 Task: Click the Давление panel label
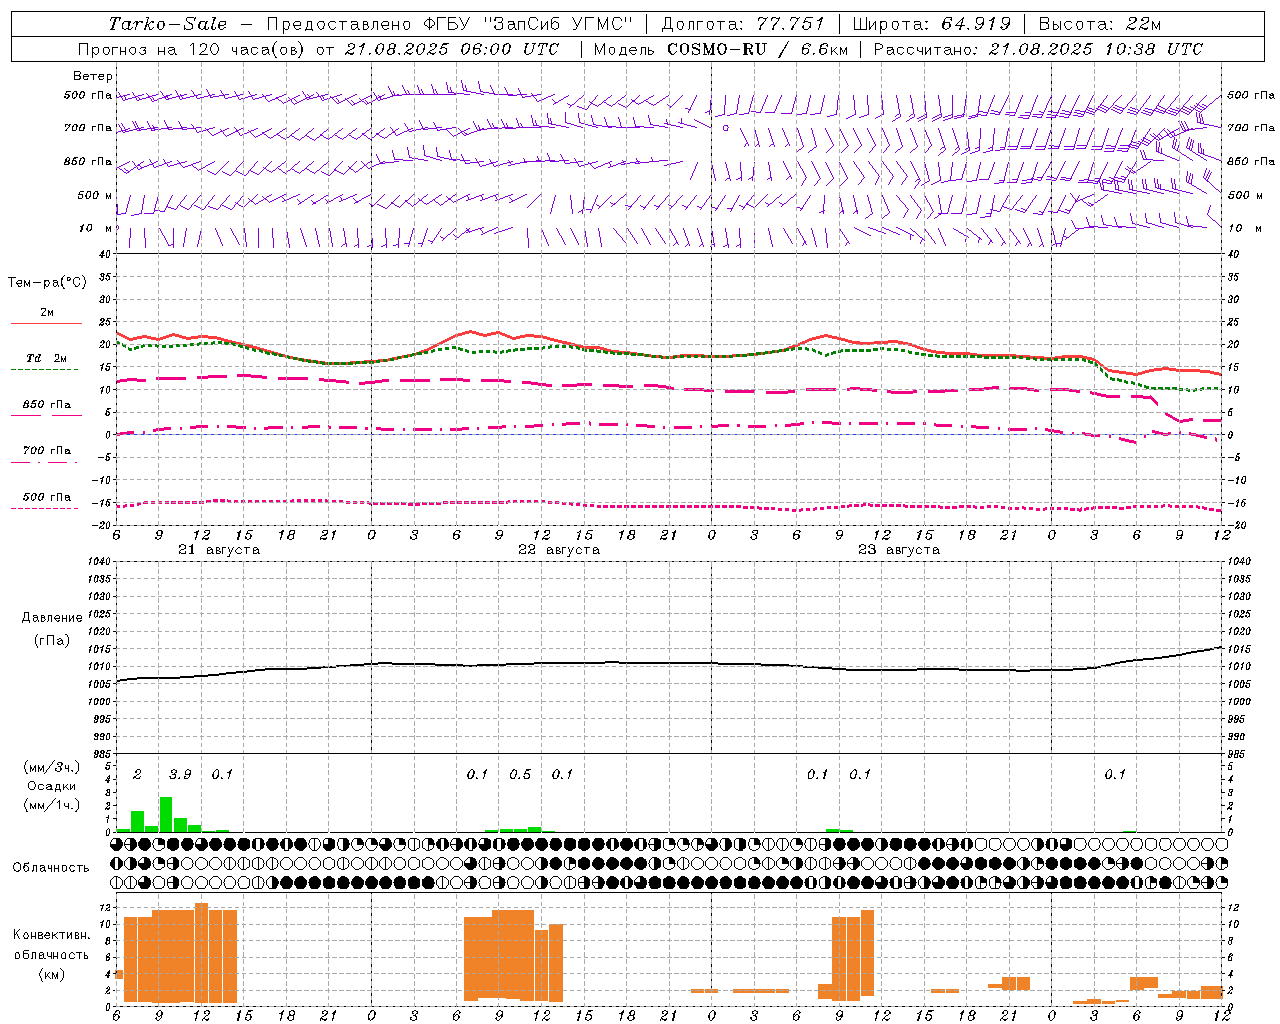click(52, 618)
